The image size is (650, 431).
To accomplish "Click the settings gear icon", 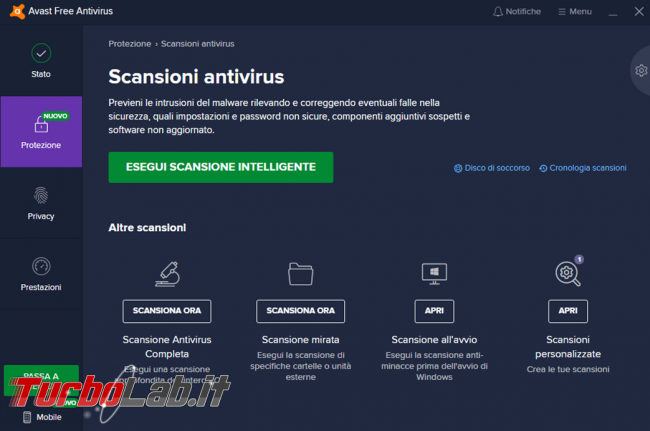I will 641,70.
